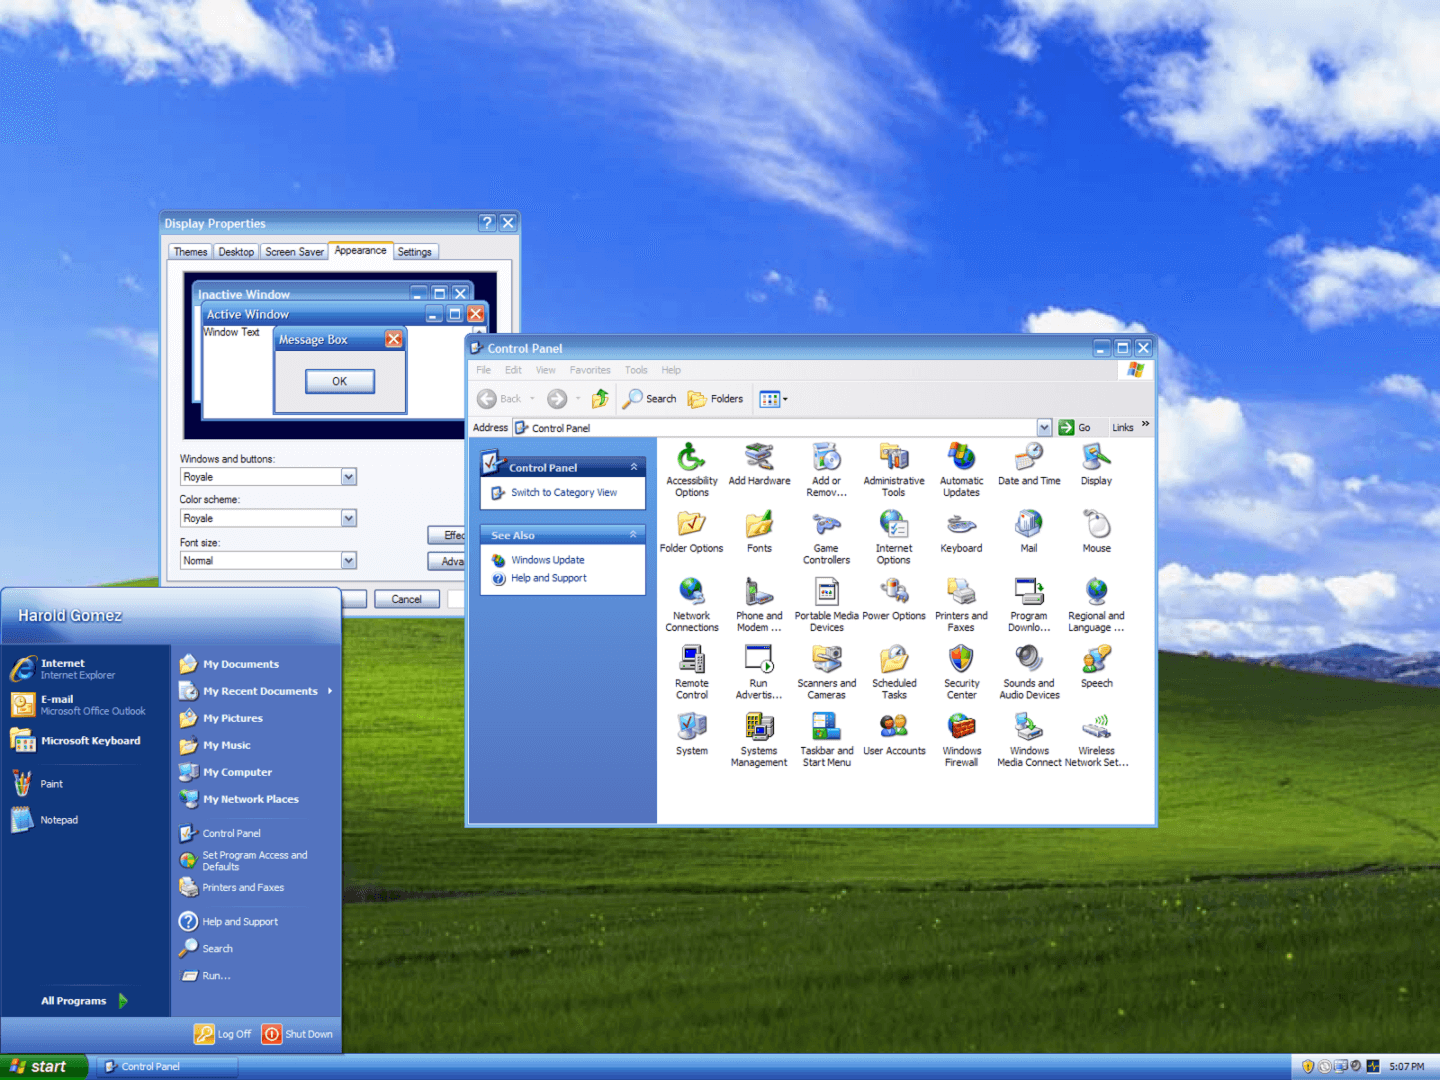Click the Folders button on the toolbar
This screenshot has height=1080, width=1440.
(715, 398)
